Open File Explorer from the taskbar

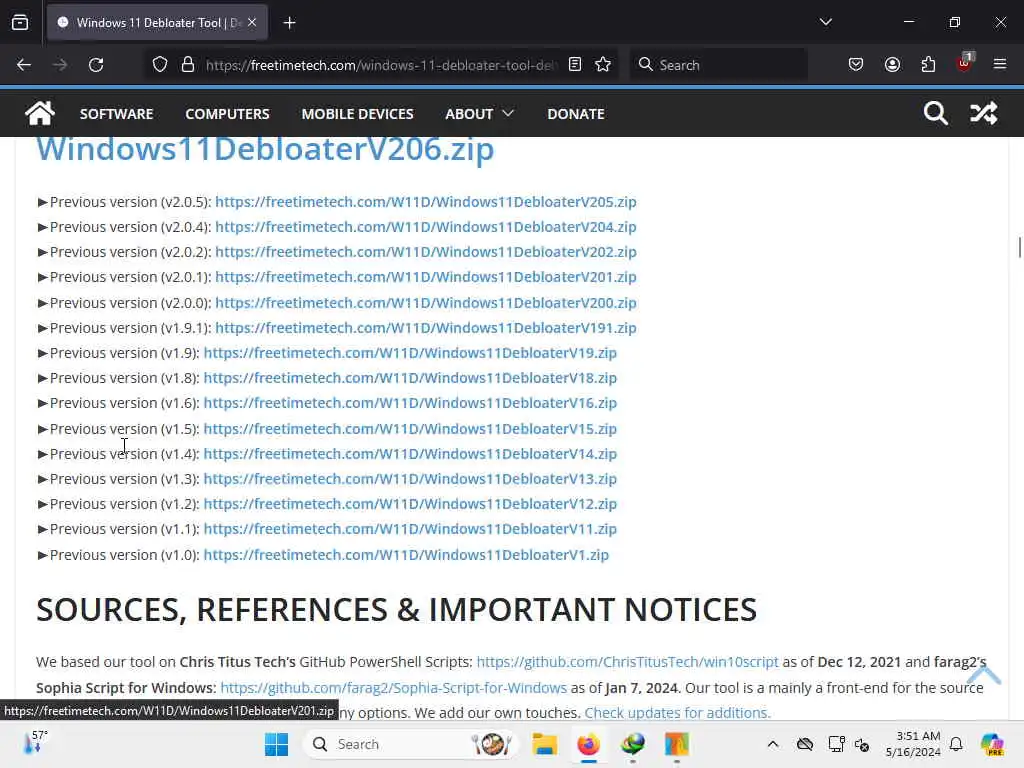[544, 744]
